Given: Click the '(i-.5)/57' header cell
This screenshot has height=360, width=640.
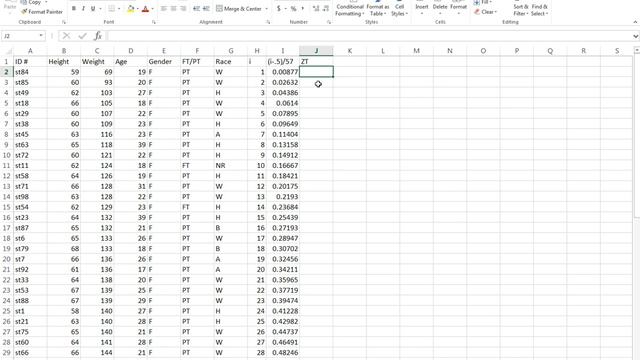Looking at the screenshot, I should [x=283, y=62].
